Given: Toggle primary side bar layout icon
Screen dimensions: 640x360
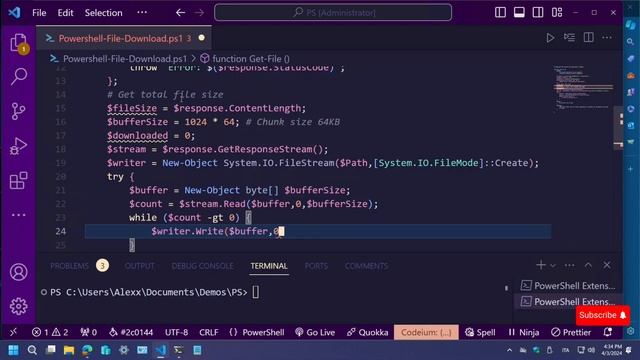Looking at the screenshot, I should pyautogui.click(x=500, y=13).
